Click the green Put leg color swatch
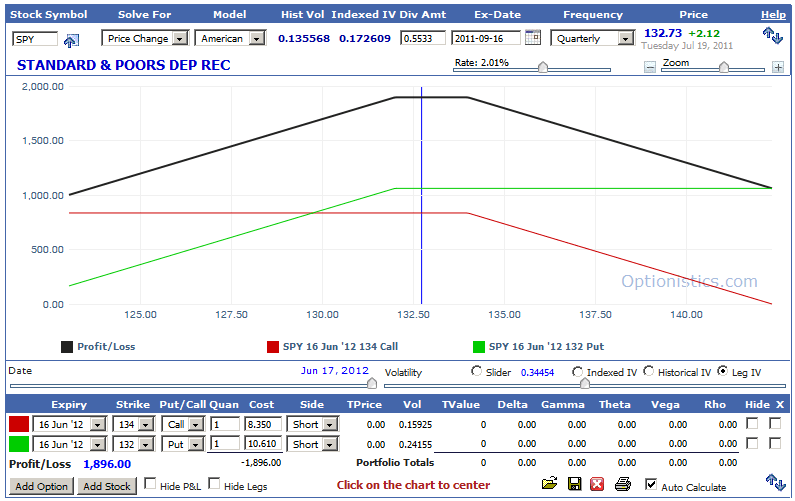The height and width of the screenshot is (501, 795). pyautogui.click(x=19, y=444)
